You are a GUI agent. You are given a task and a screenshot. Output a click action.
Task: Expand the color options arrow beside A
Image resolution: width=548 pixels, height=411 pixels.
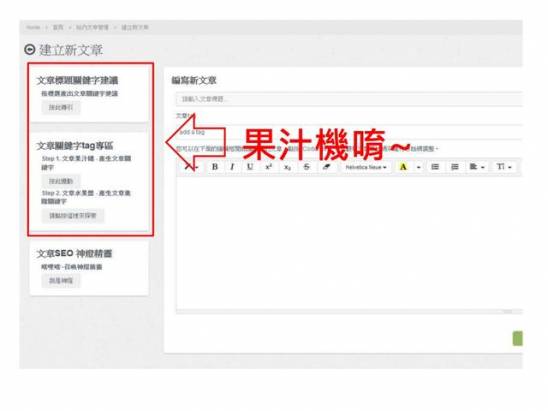coord(419,167)
